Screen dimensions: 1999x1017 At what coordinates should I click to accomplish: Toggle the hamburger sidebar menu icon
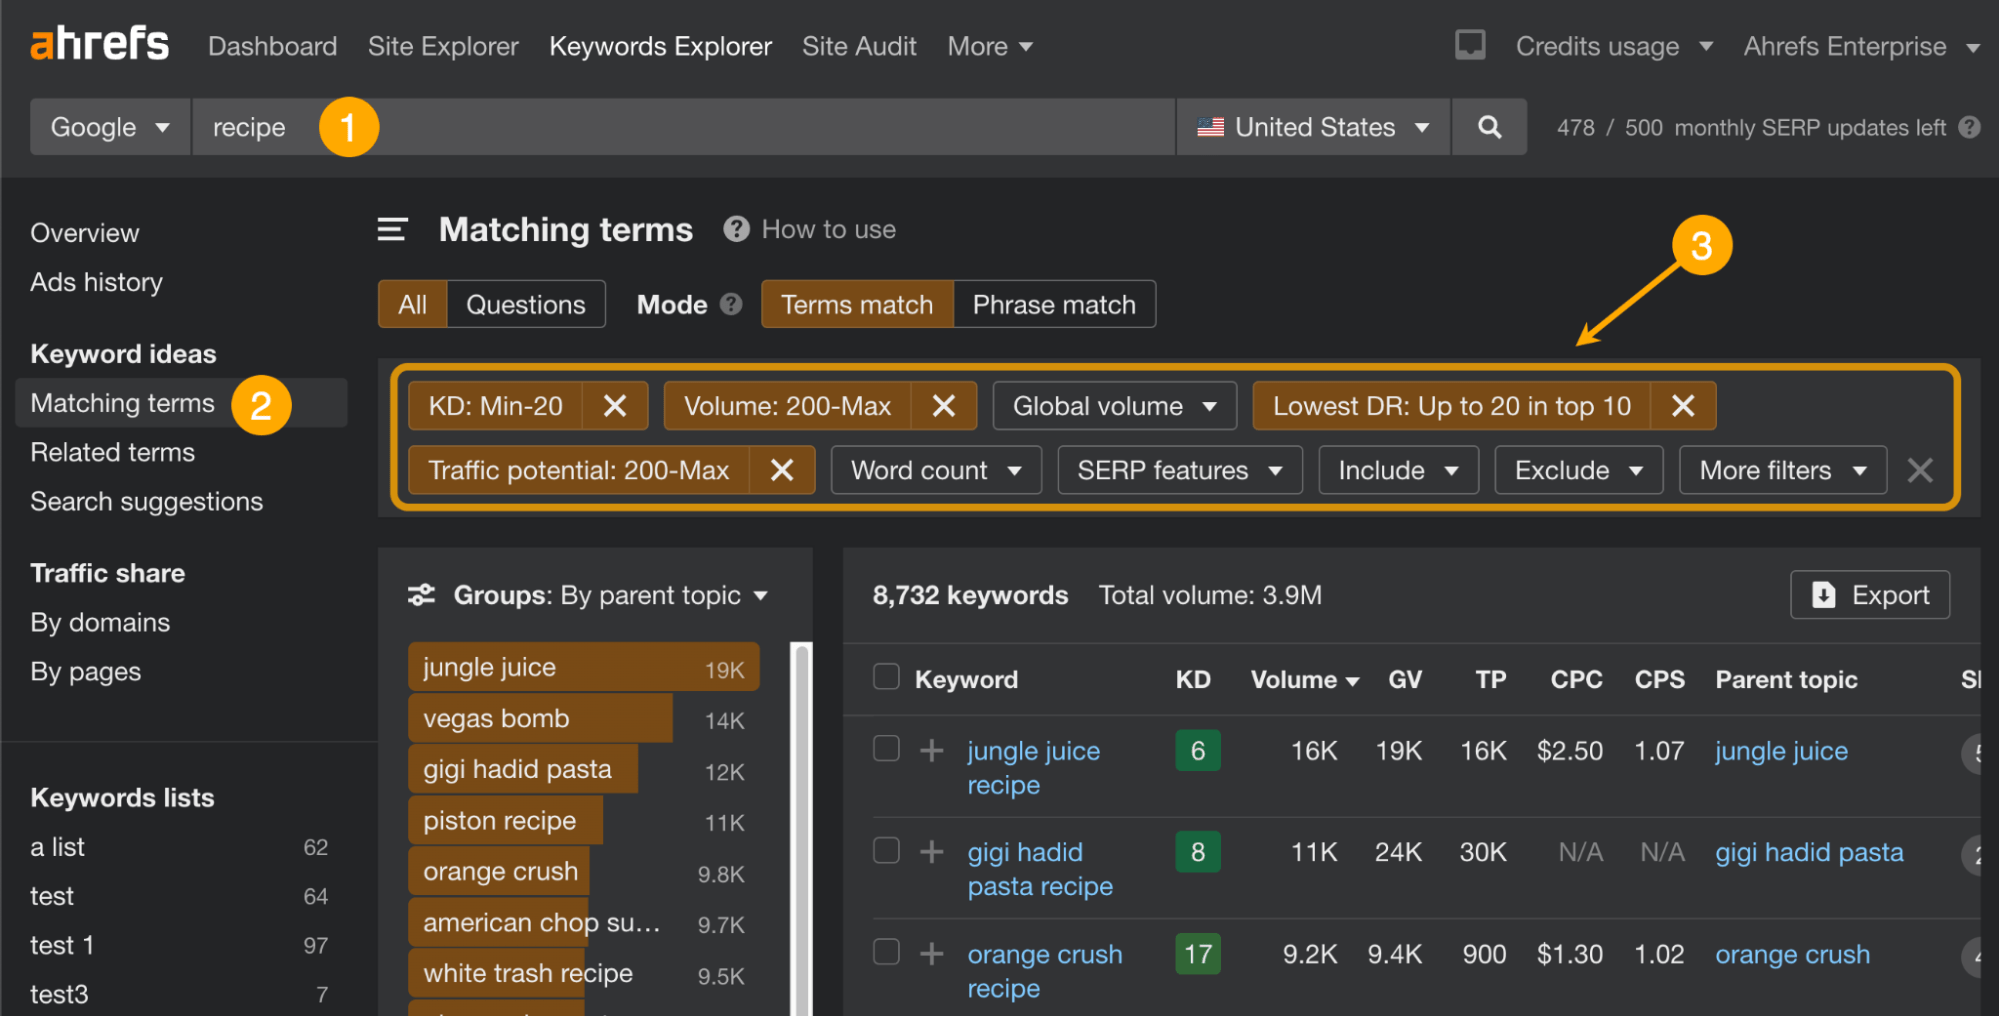tap(392, 230)
